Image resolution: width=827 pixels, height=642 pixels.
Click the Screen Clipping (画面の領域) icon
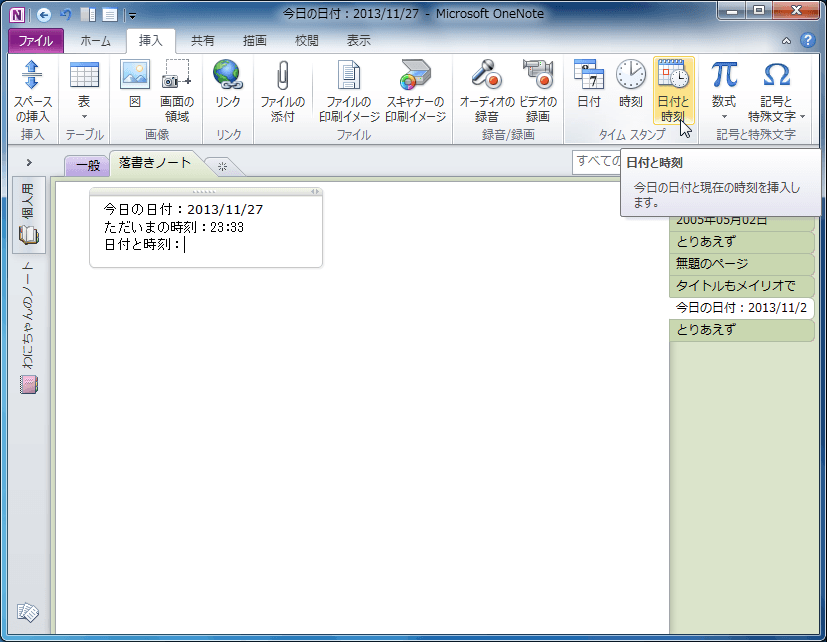click(x=177, y=91)
